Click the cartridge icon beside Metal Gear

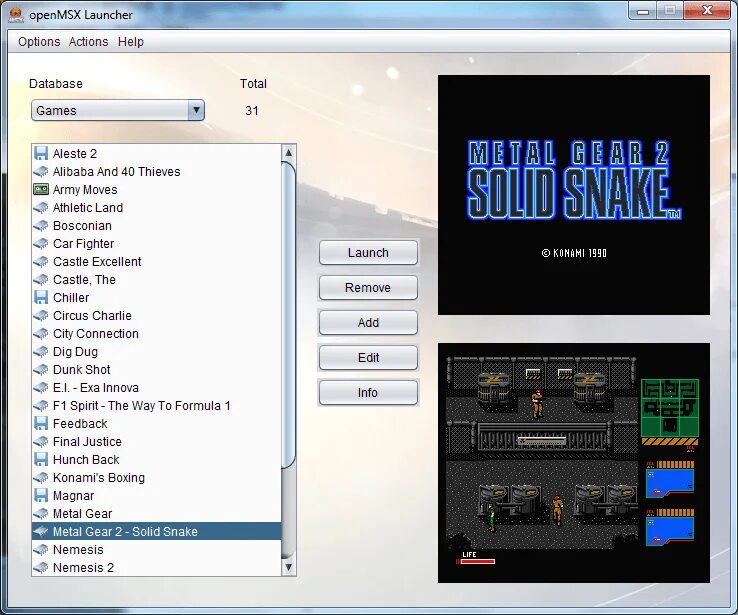click(41, 513)
